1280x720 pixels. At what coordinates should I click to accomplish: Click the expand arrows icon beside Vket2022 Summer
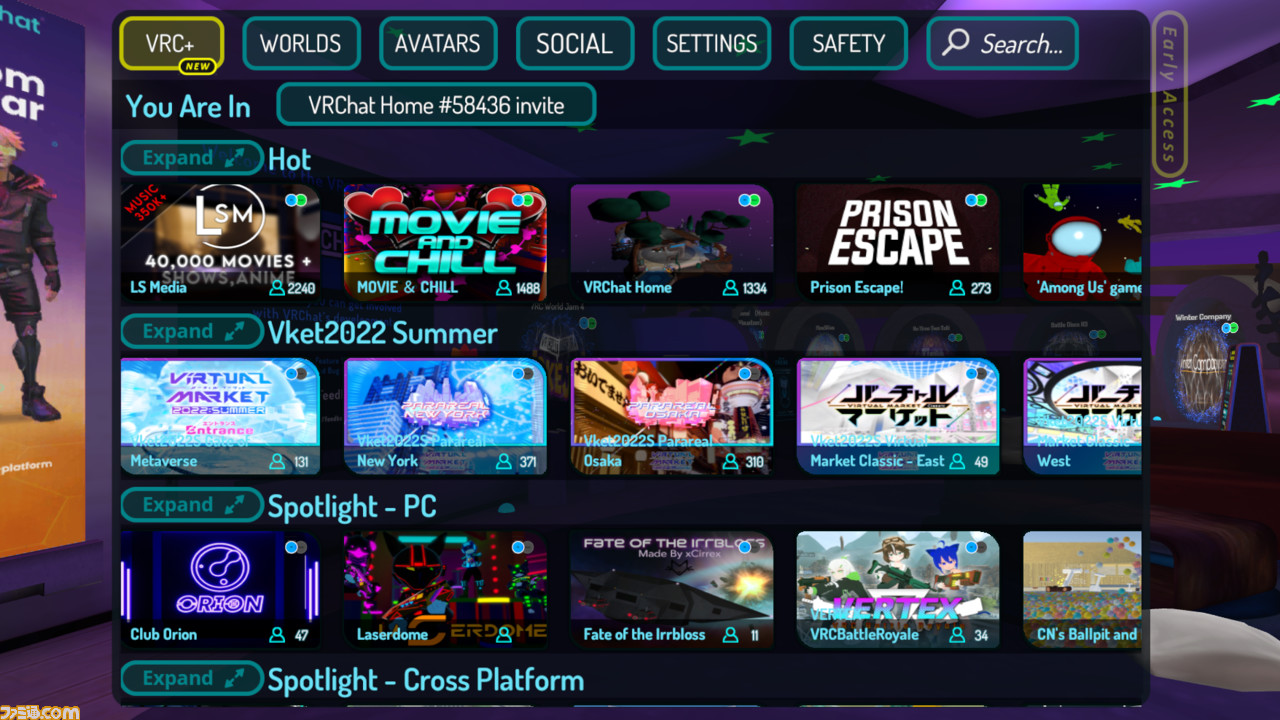[x=234, y=332]
